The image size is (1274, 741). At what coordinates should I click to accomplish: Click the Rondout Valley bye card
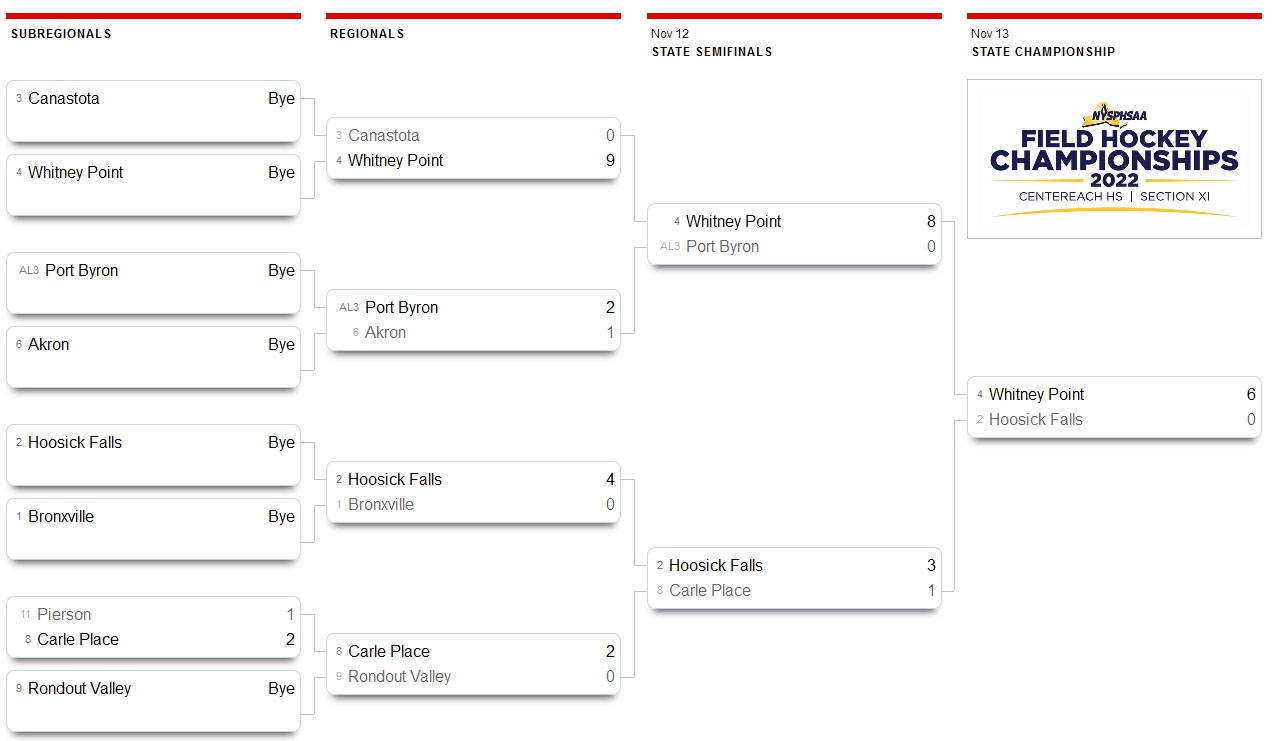tap(153, 701)
